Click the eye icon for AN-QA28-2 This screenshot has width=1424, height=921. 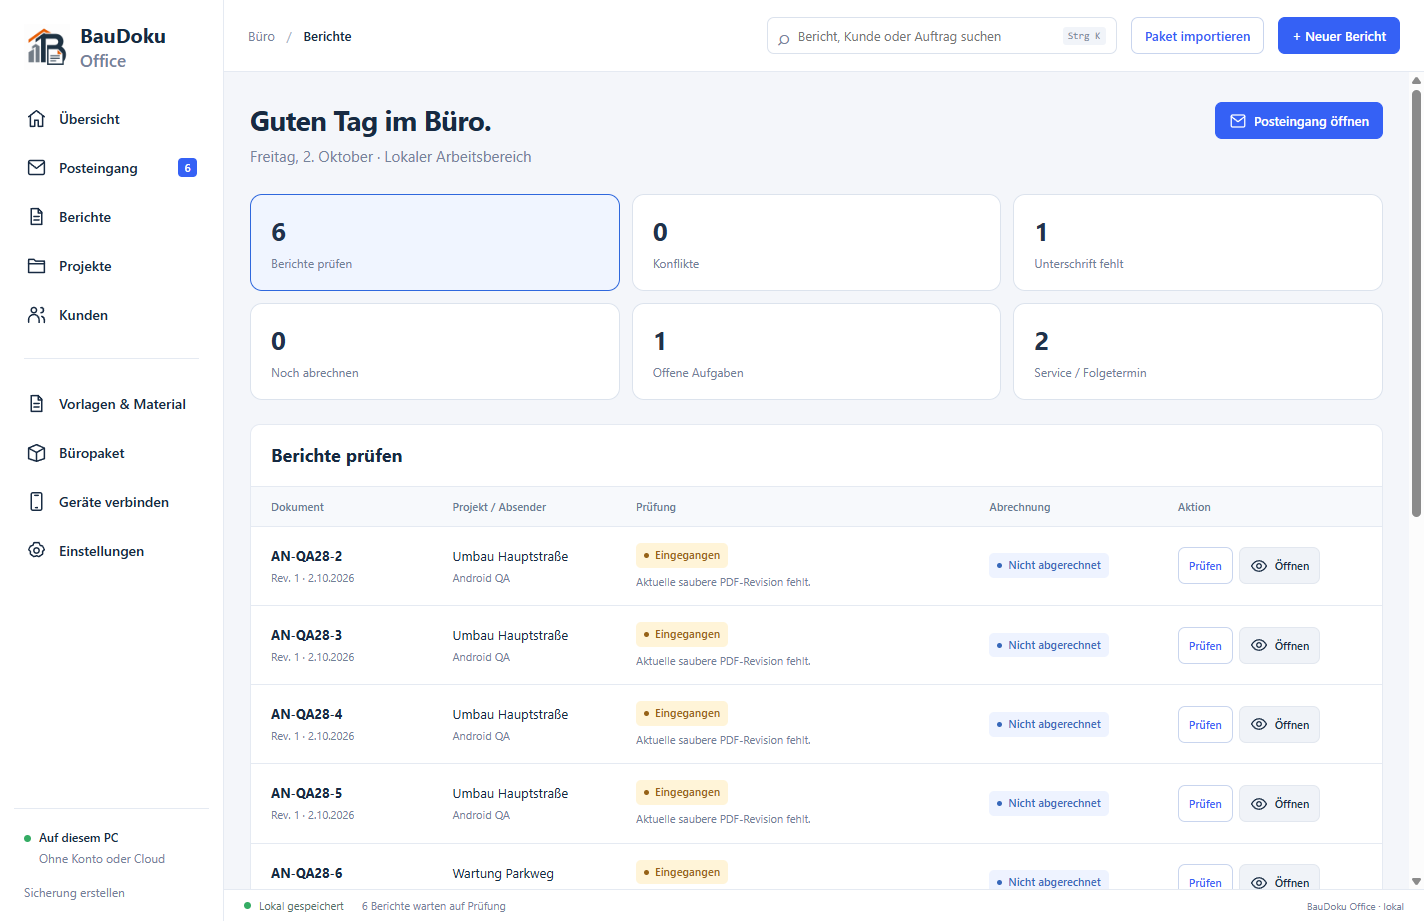point(1259,566)
